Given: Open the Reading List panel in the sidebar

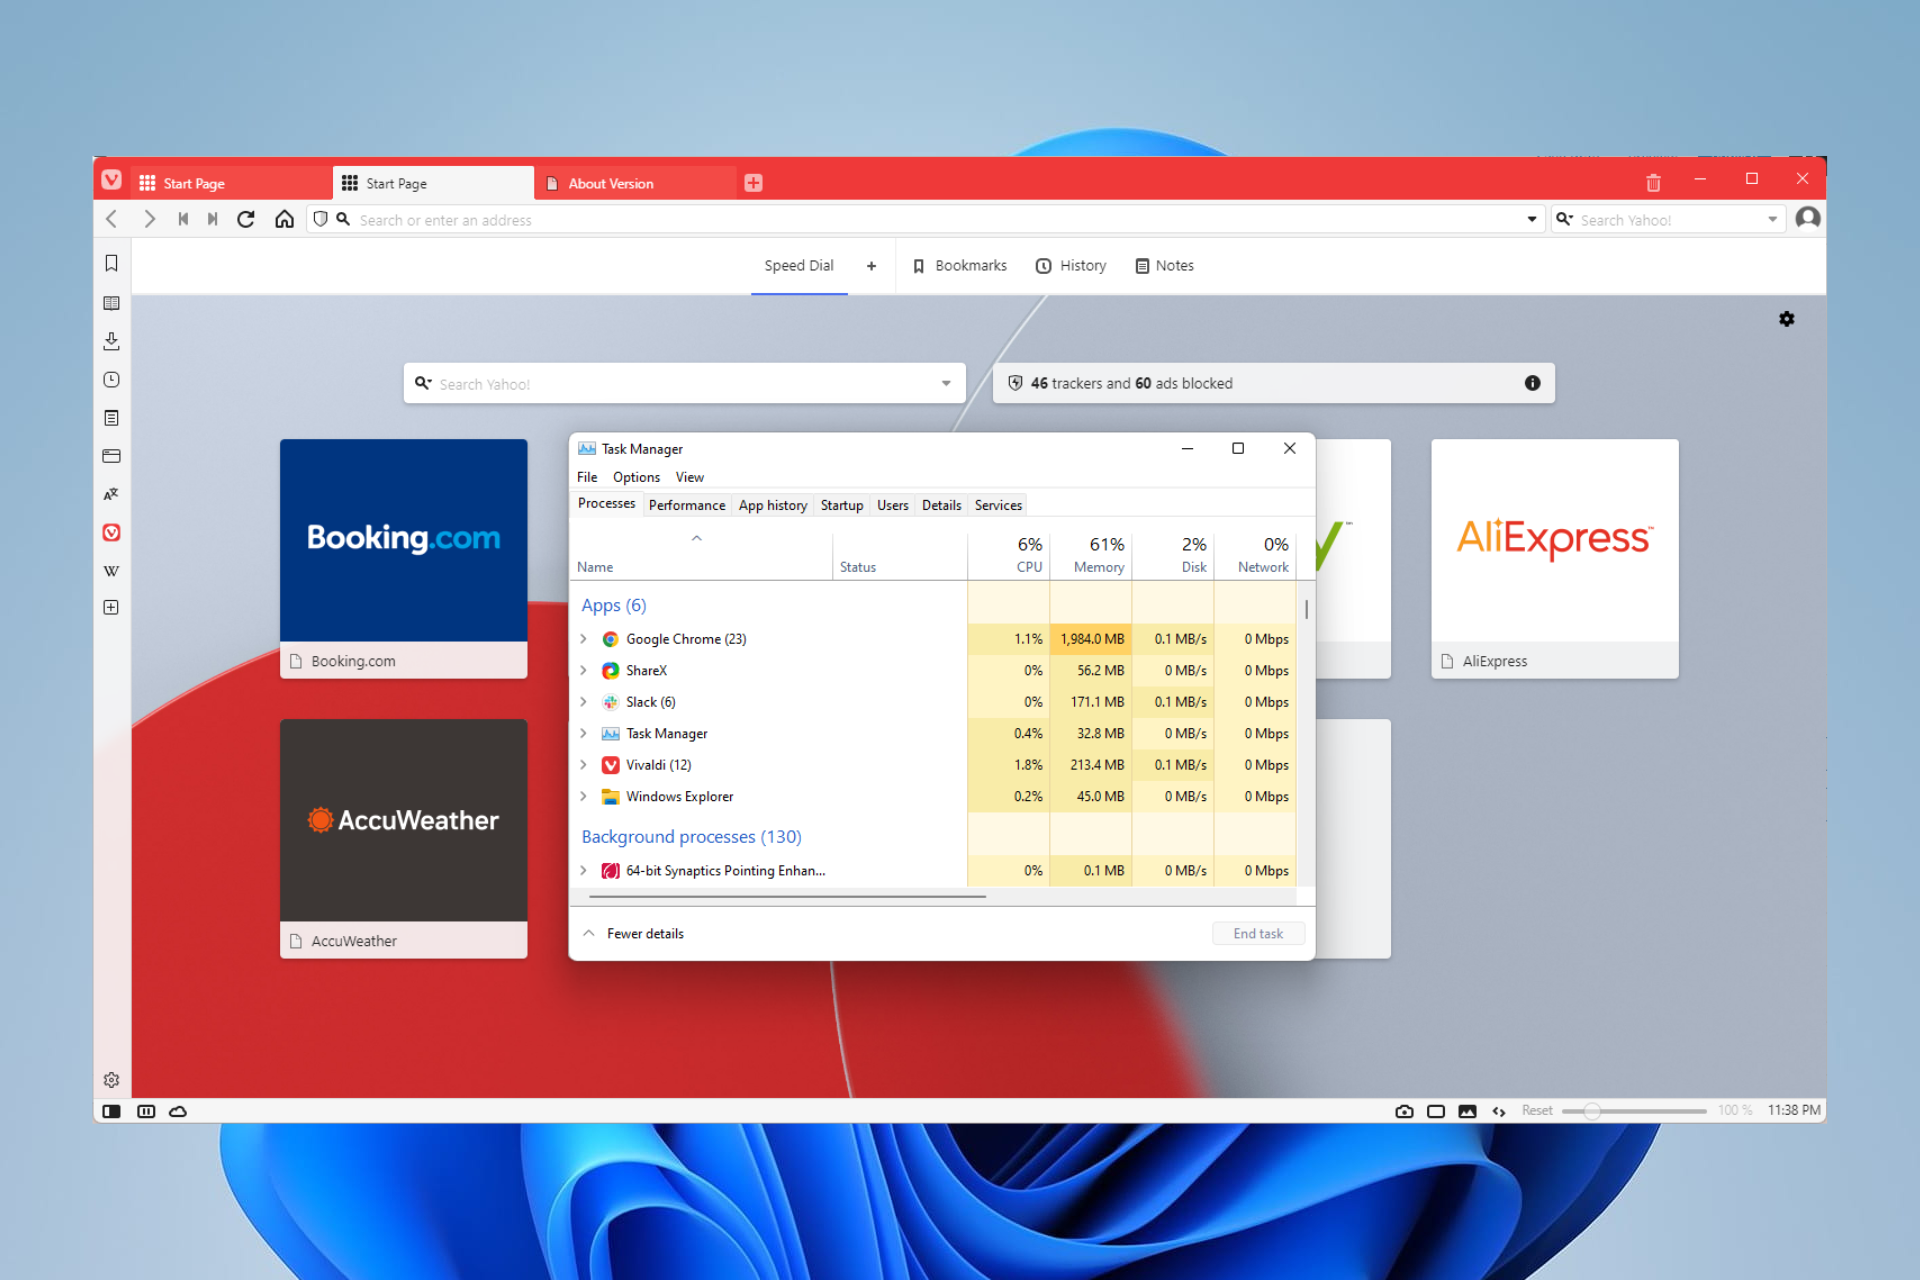Looking at the screenshot, I should click(112, 303).
